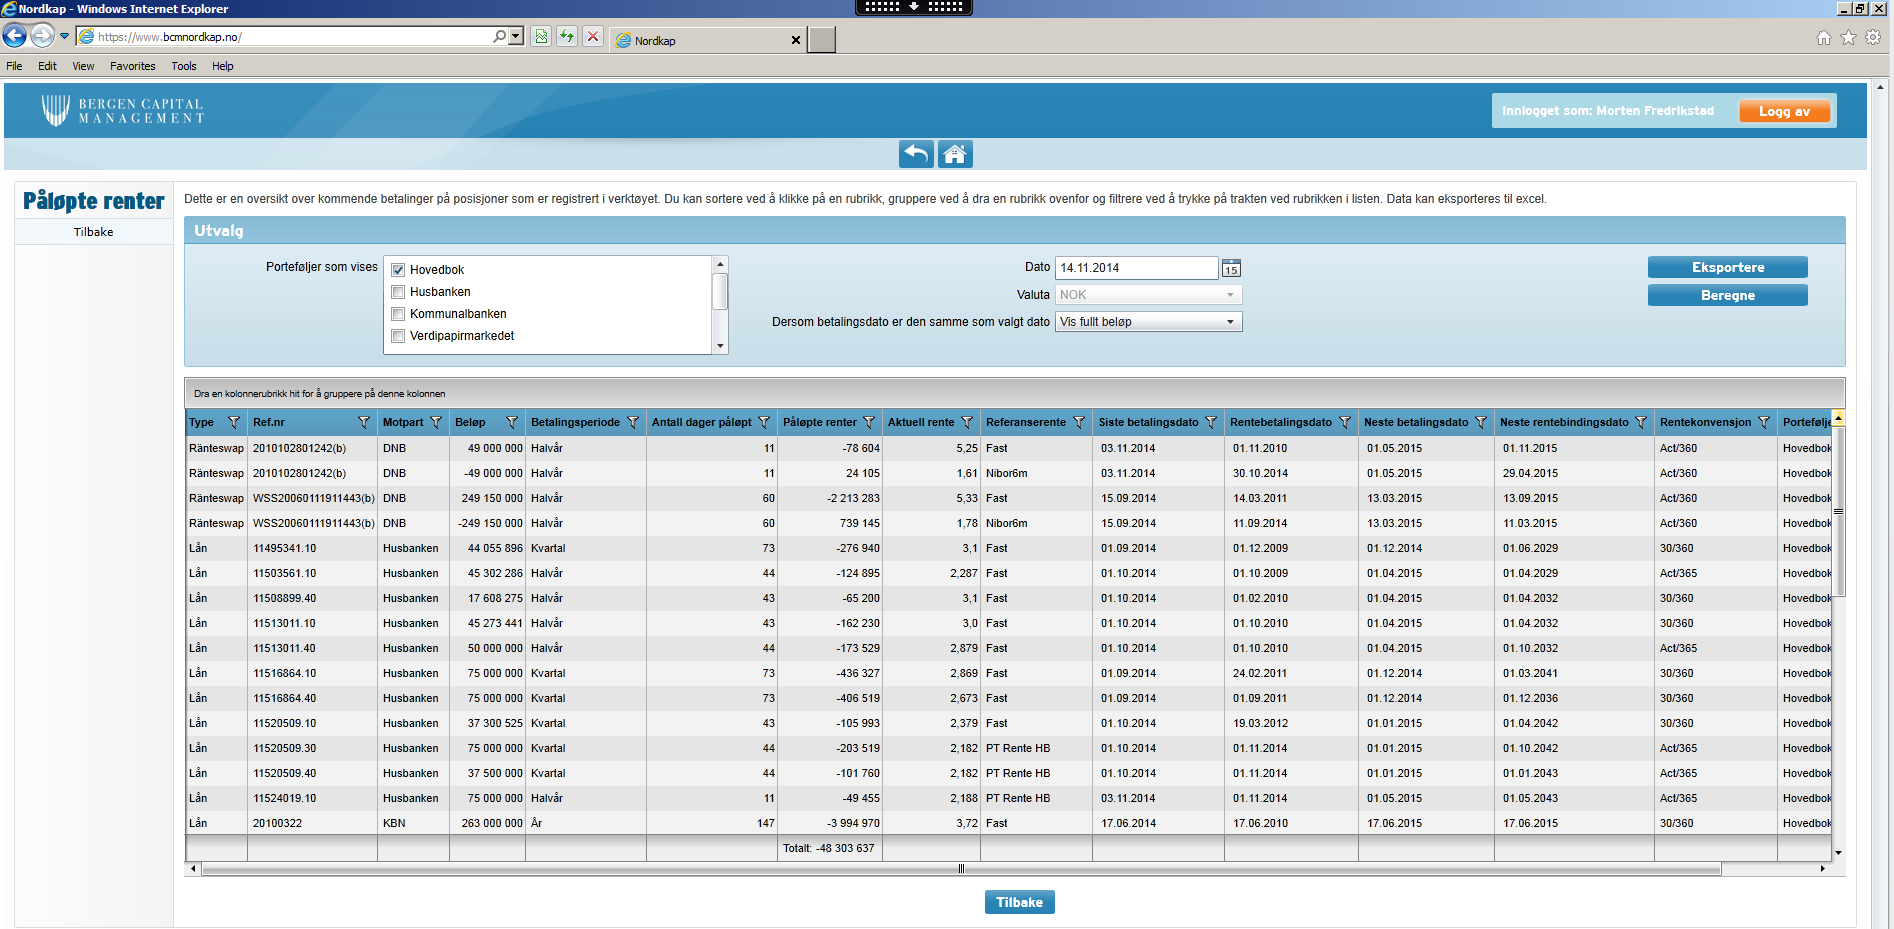Filter the Neste rentebindingsdato column
The width and height of the screenshot is (1894, 929).
click(x=1641, y=422)
